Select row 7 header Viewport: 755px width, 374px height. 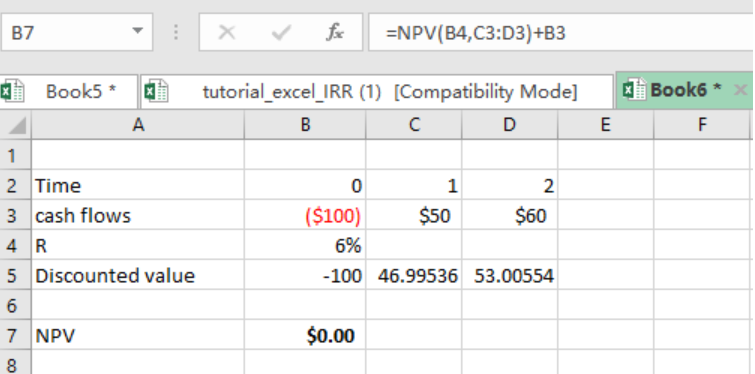point(15,335)
